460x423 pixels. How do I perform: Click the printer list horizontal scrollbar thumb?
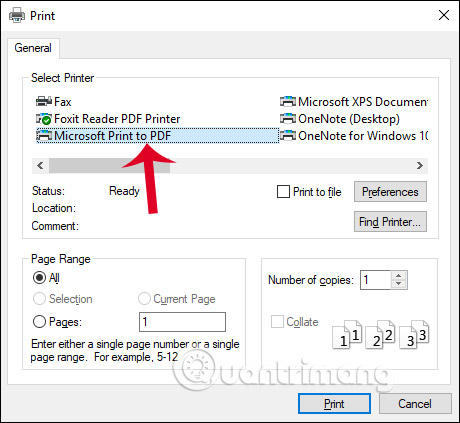click(110, 166)
